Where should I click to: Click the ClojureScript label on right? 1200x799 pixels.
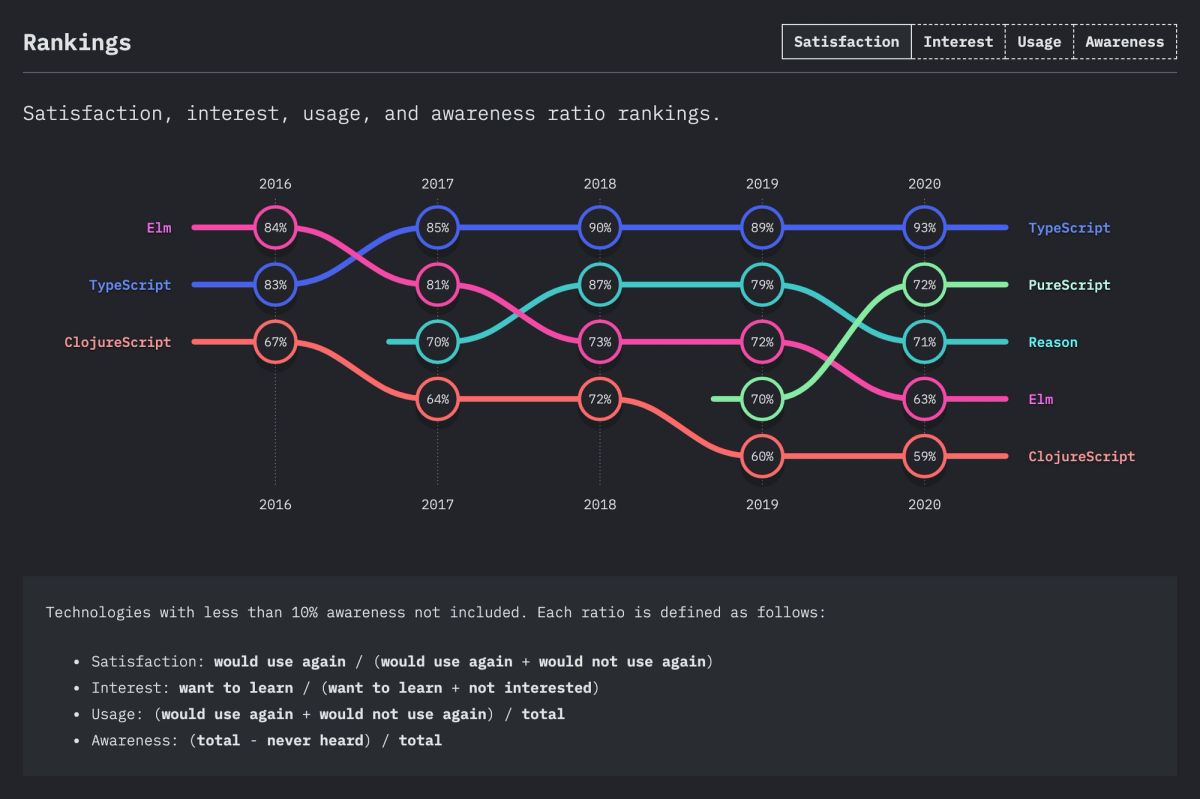click(1082, 456)
